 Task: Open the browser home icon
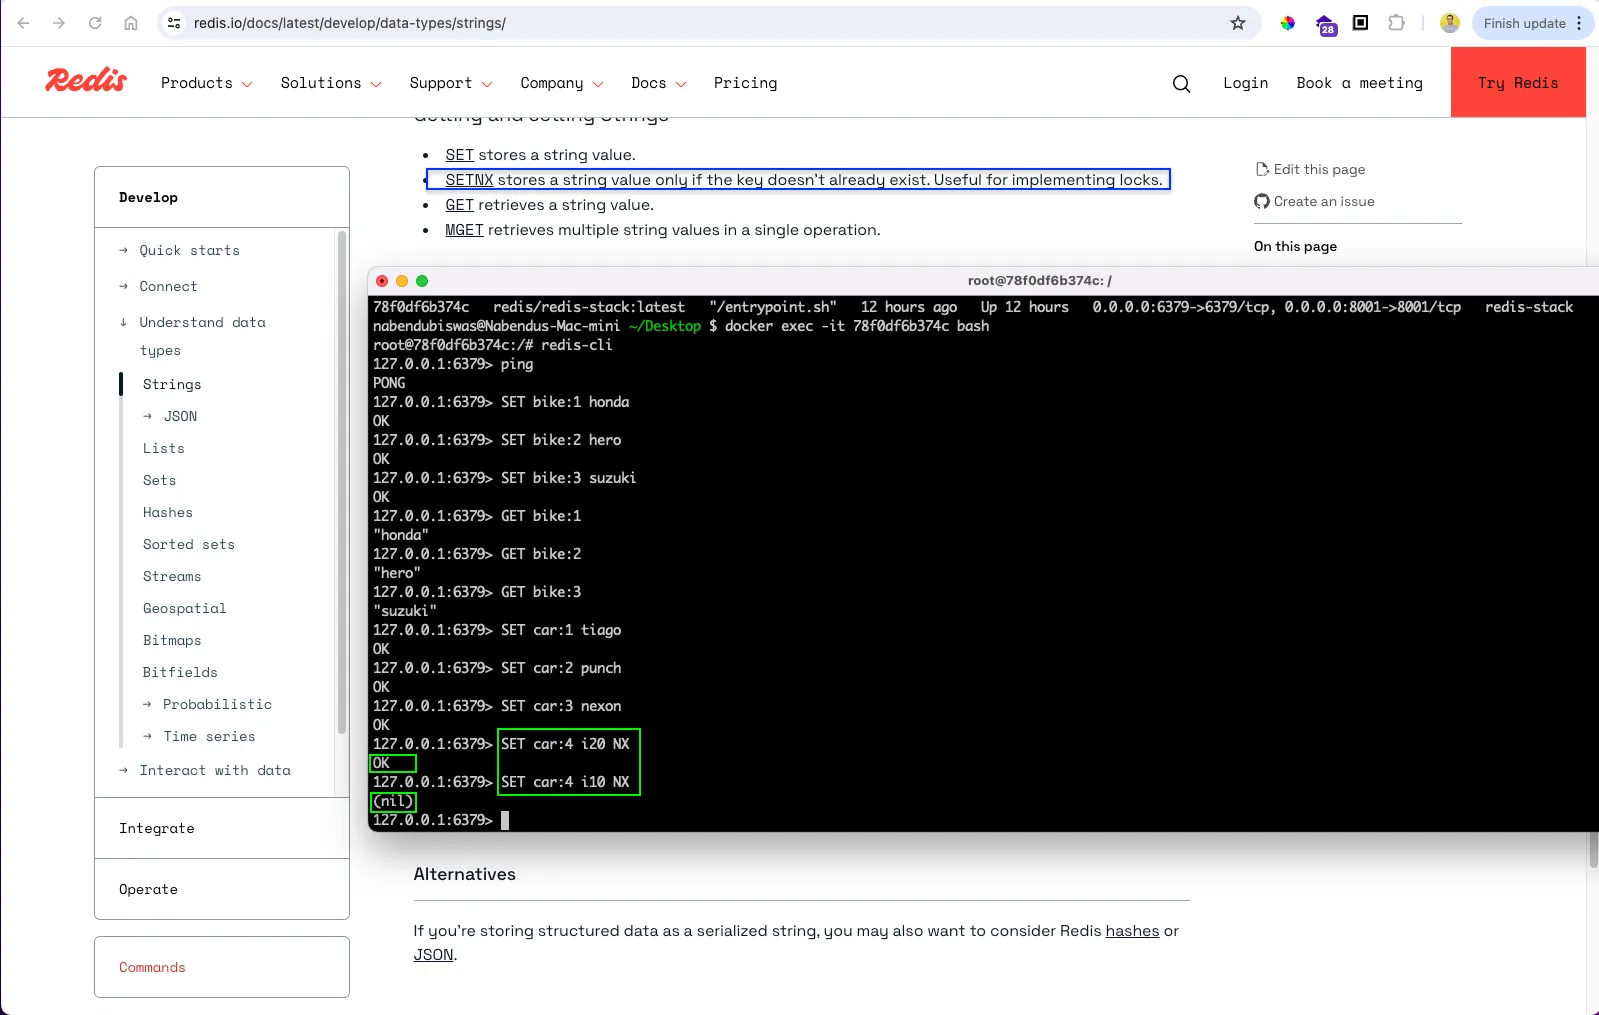(x=131, y=23)
